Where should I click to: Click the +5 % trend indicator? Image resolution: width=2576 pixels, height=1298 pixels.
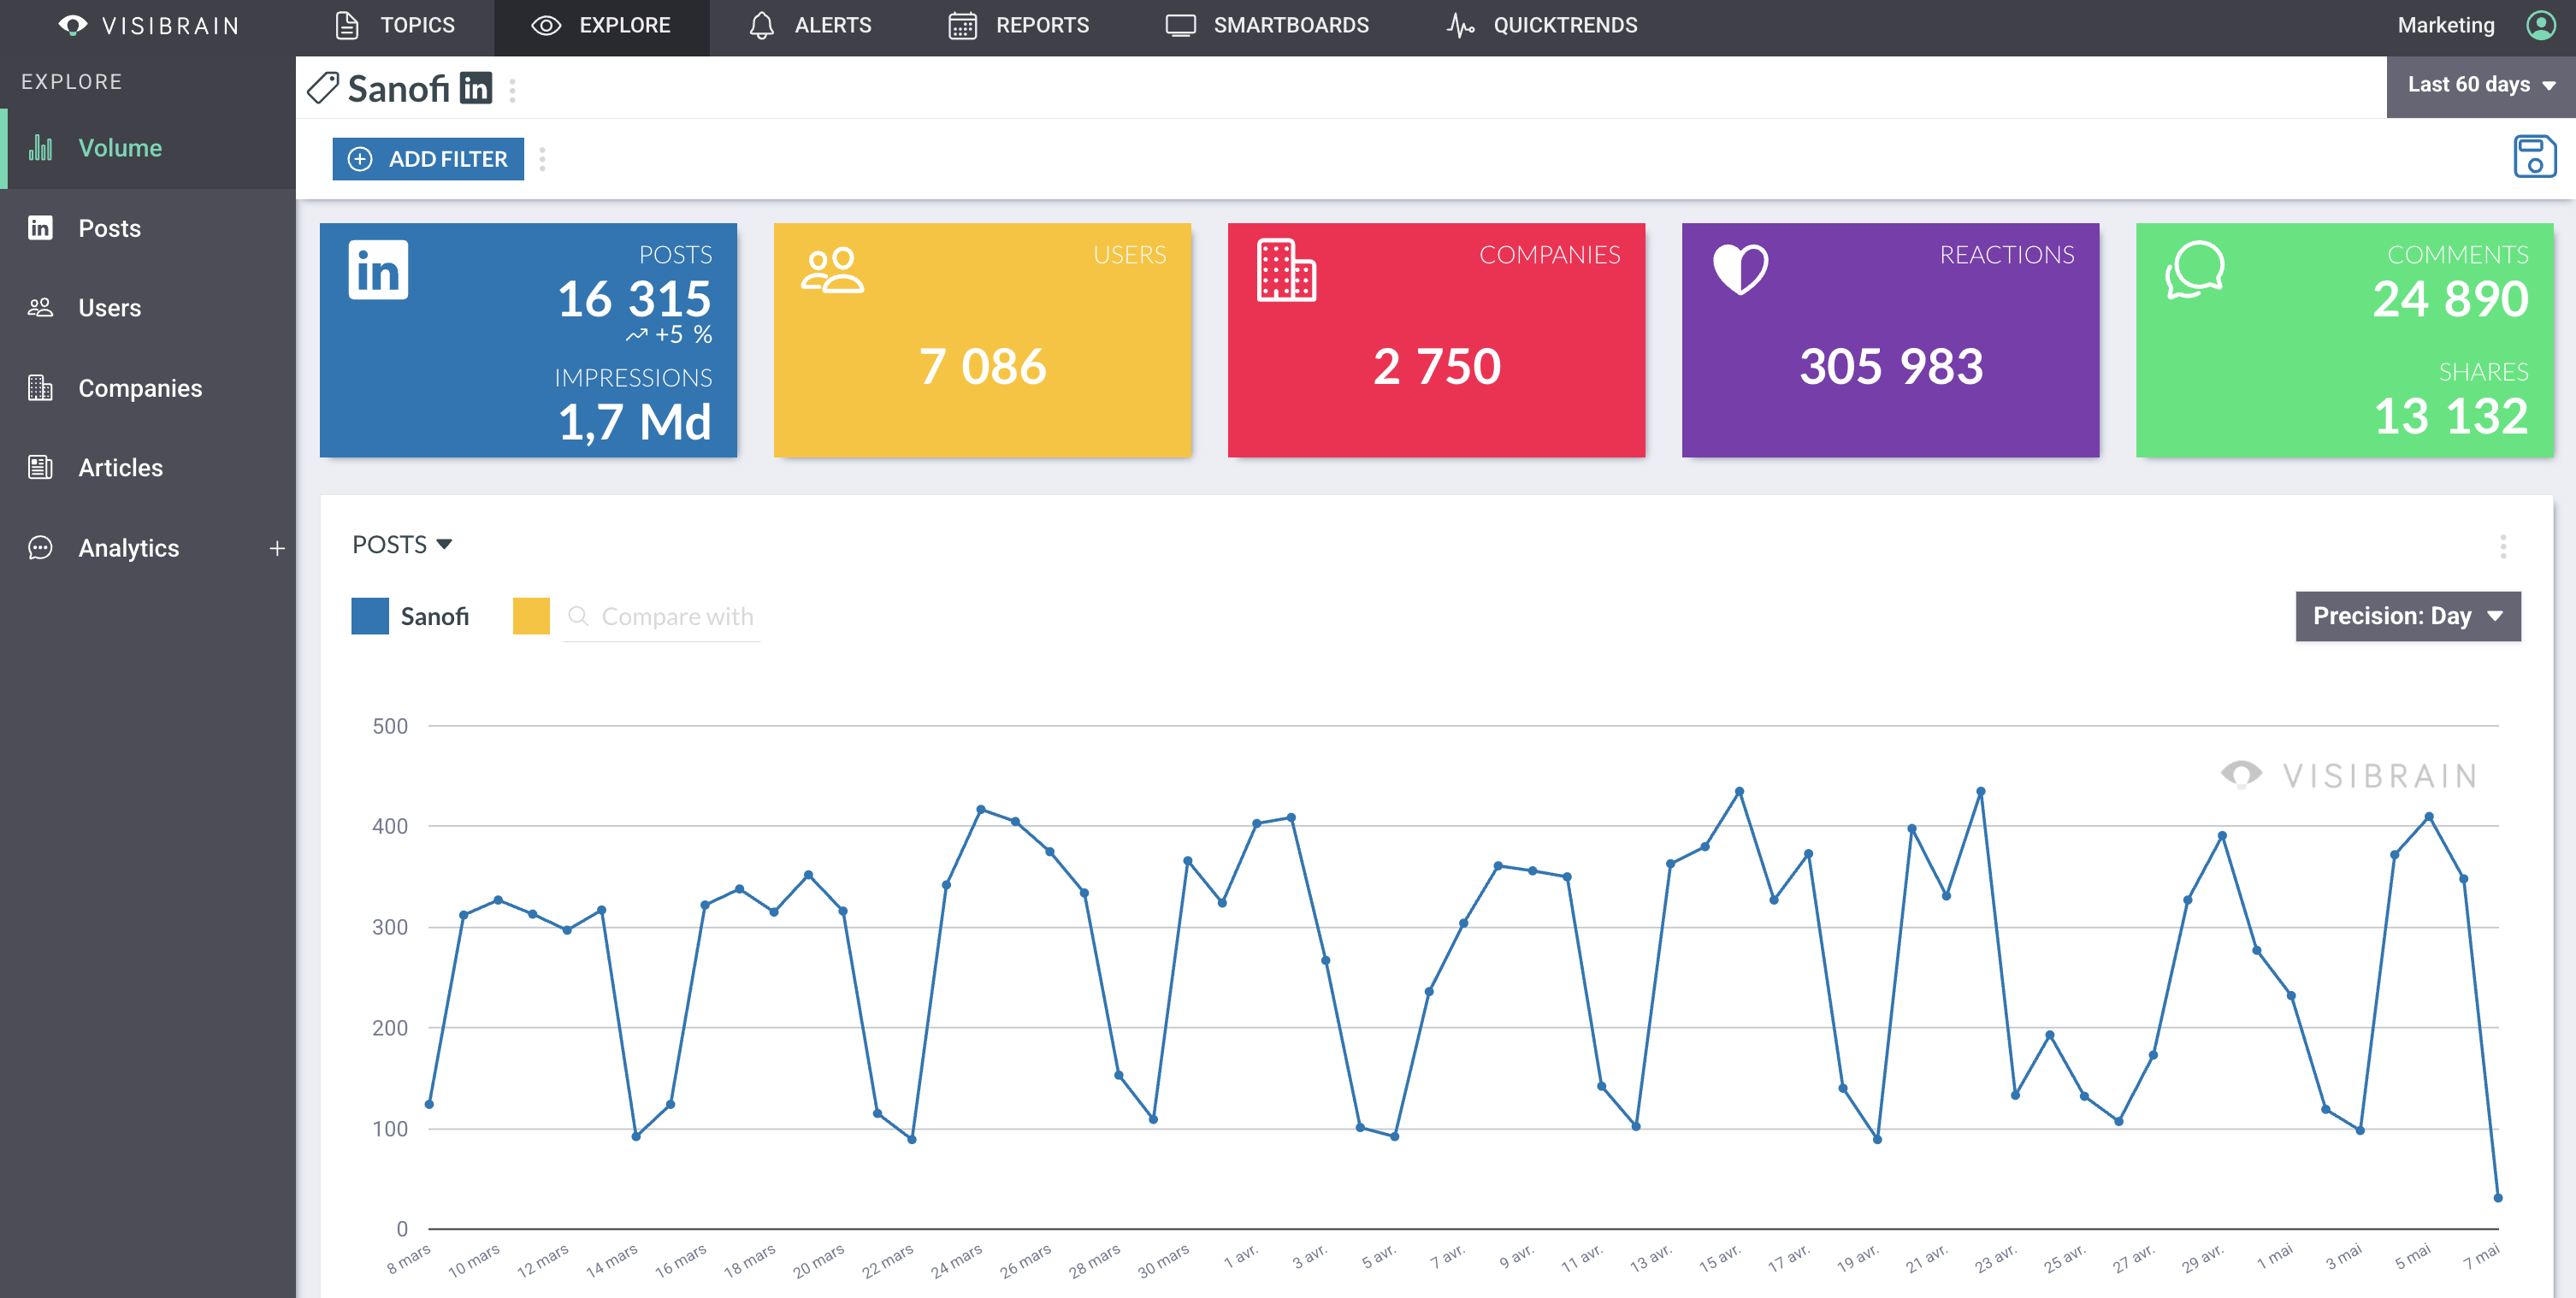[x=669, y=335]
